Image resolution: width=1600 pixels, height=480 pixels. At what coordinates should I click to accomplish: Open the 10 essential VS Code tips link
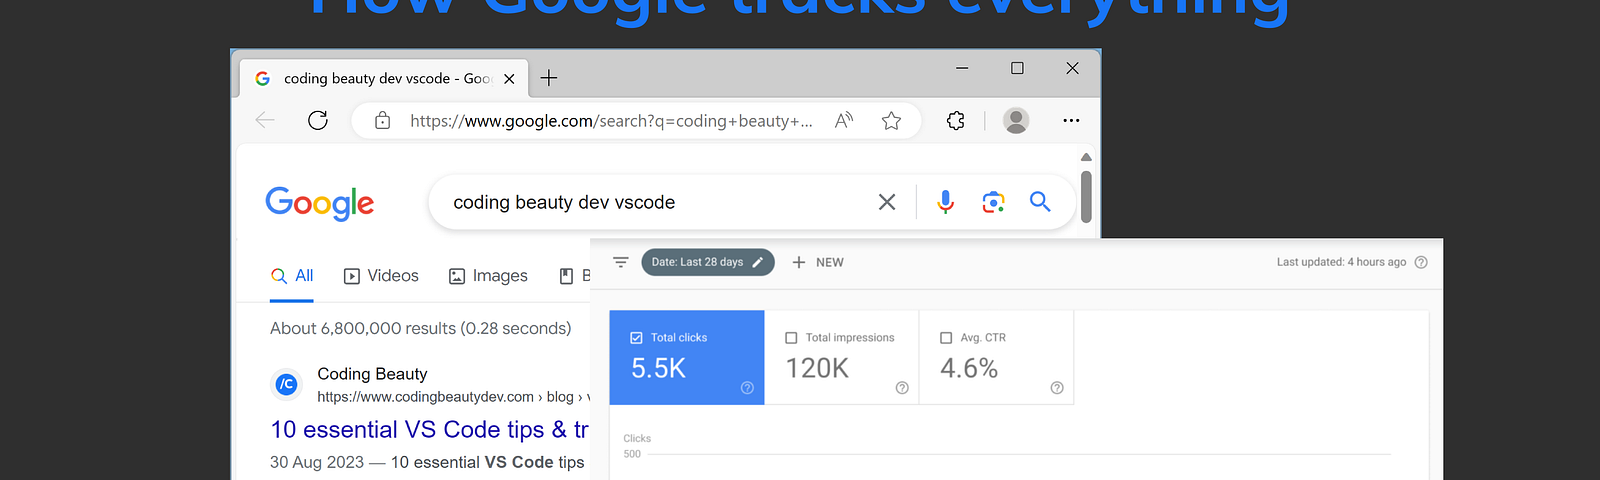[x=429, y=430]
